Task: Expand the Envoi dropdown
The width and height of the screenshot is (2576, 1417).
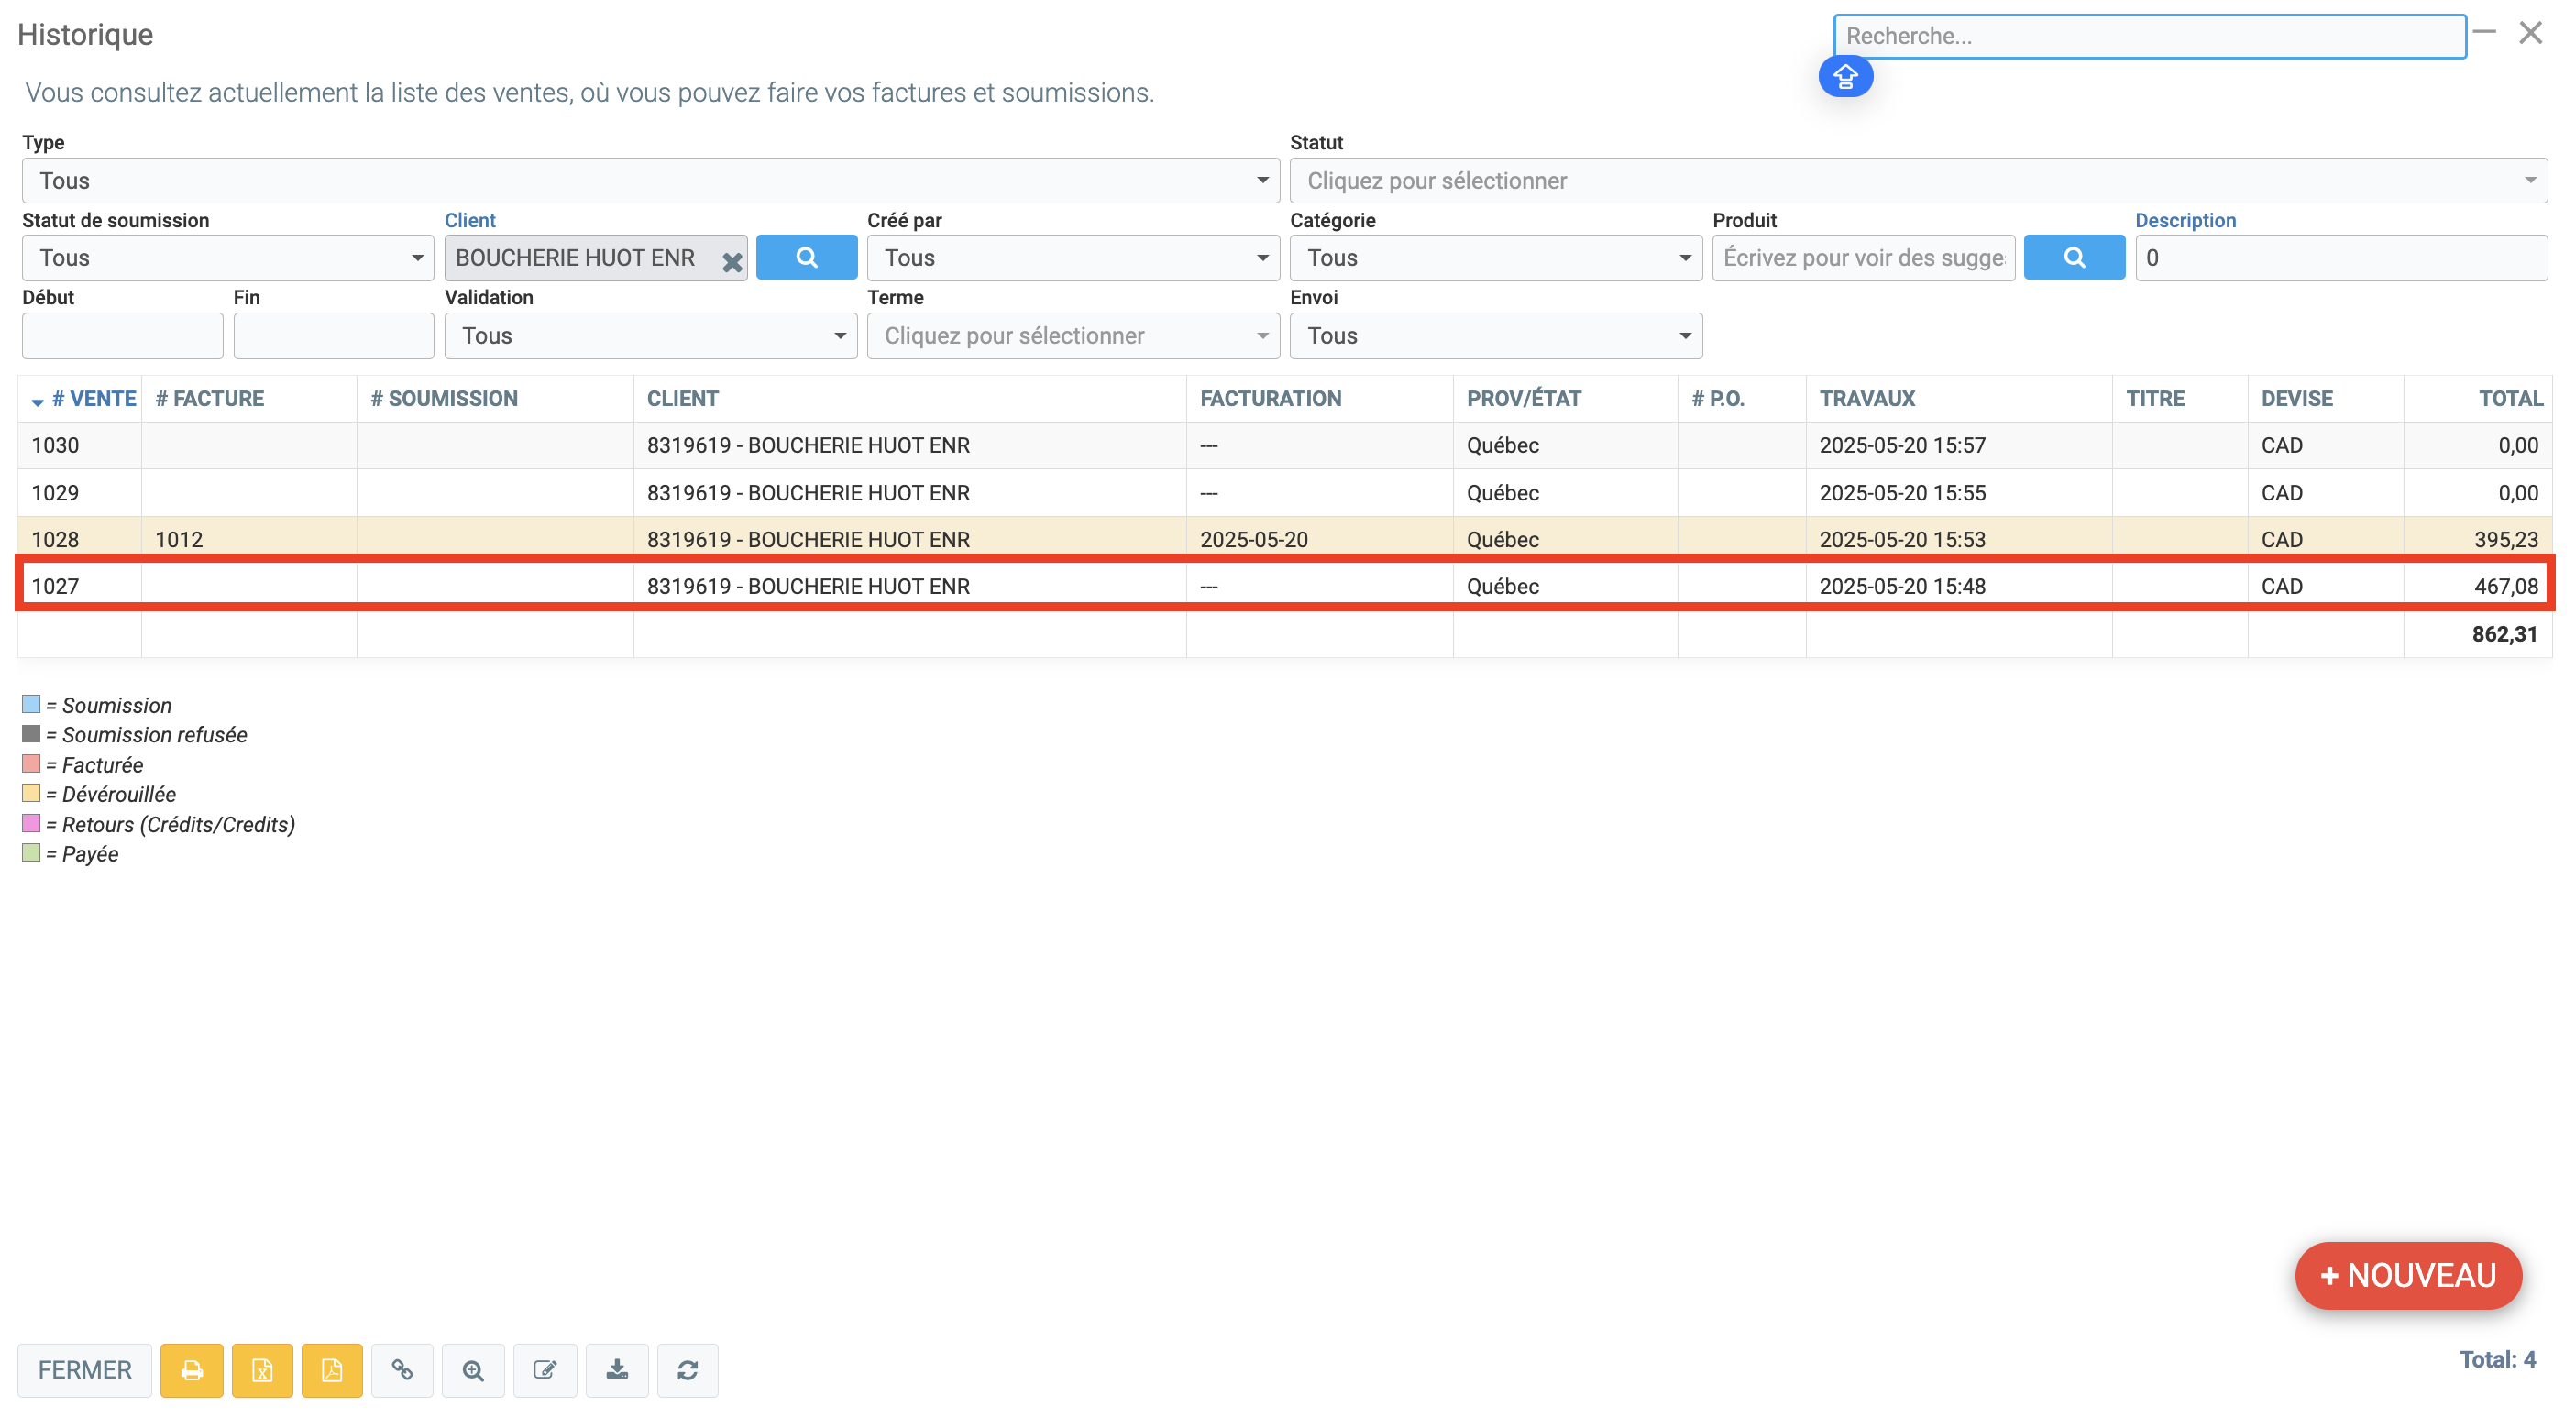Action: (1495, 335)
